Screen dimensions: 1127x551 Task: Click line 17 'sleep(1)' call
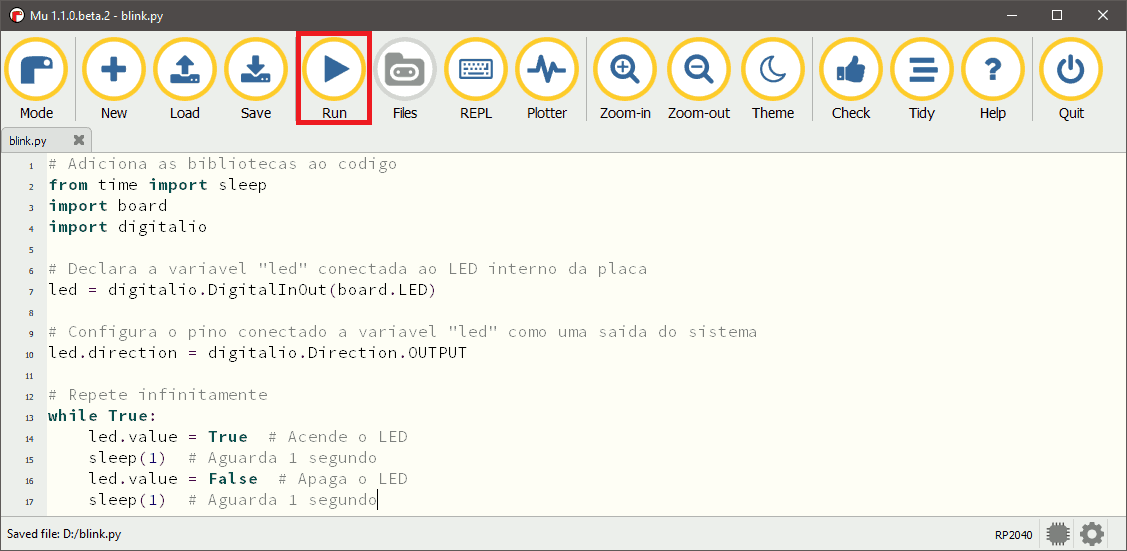127,500
